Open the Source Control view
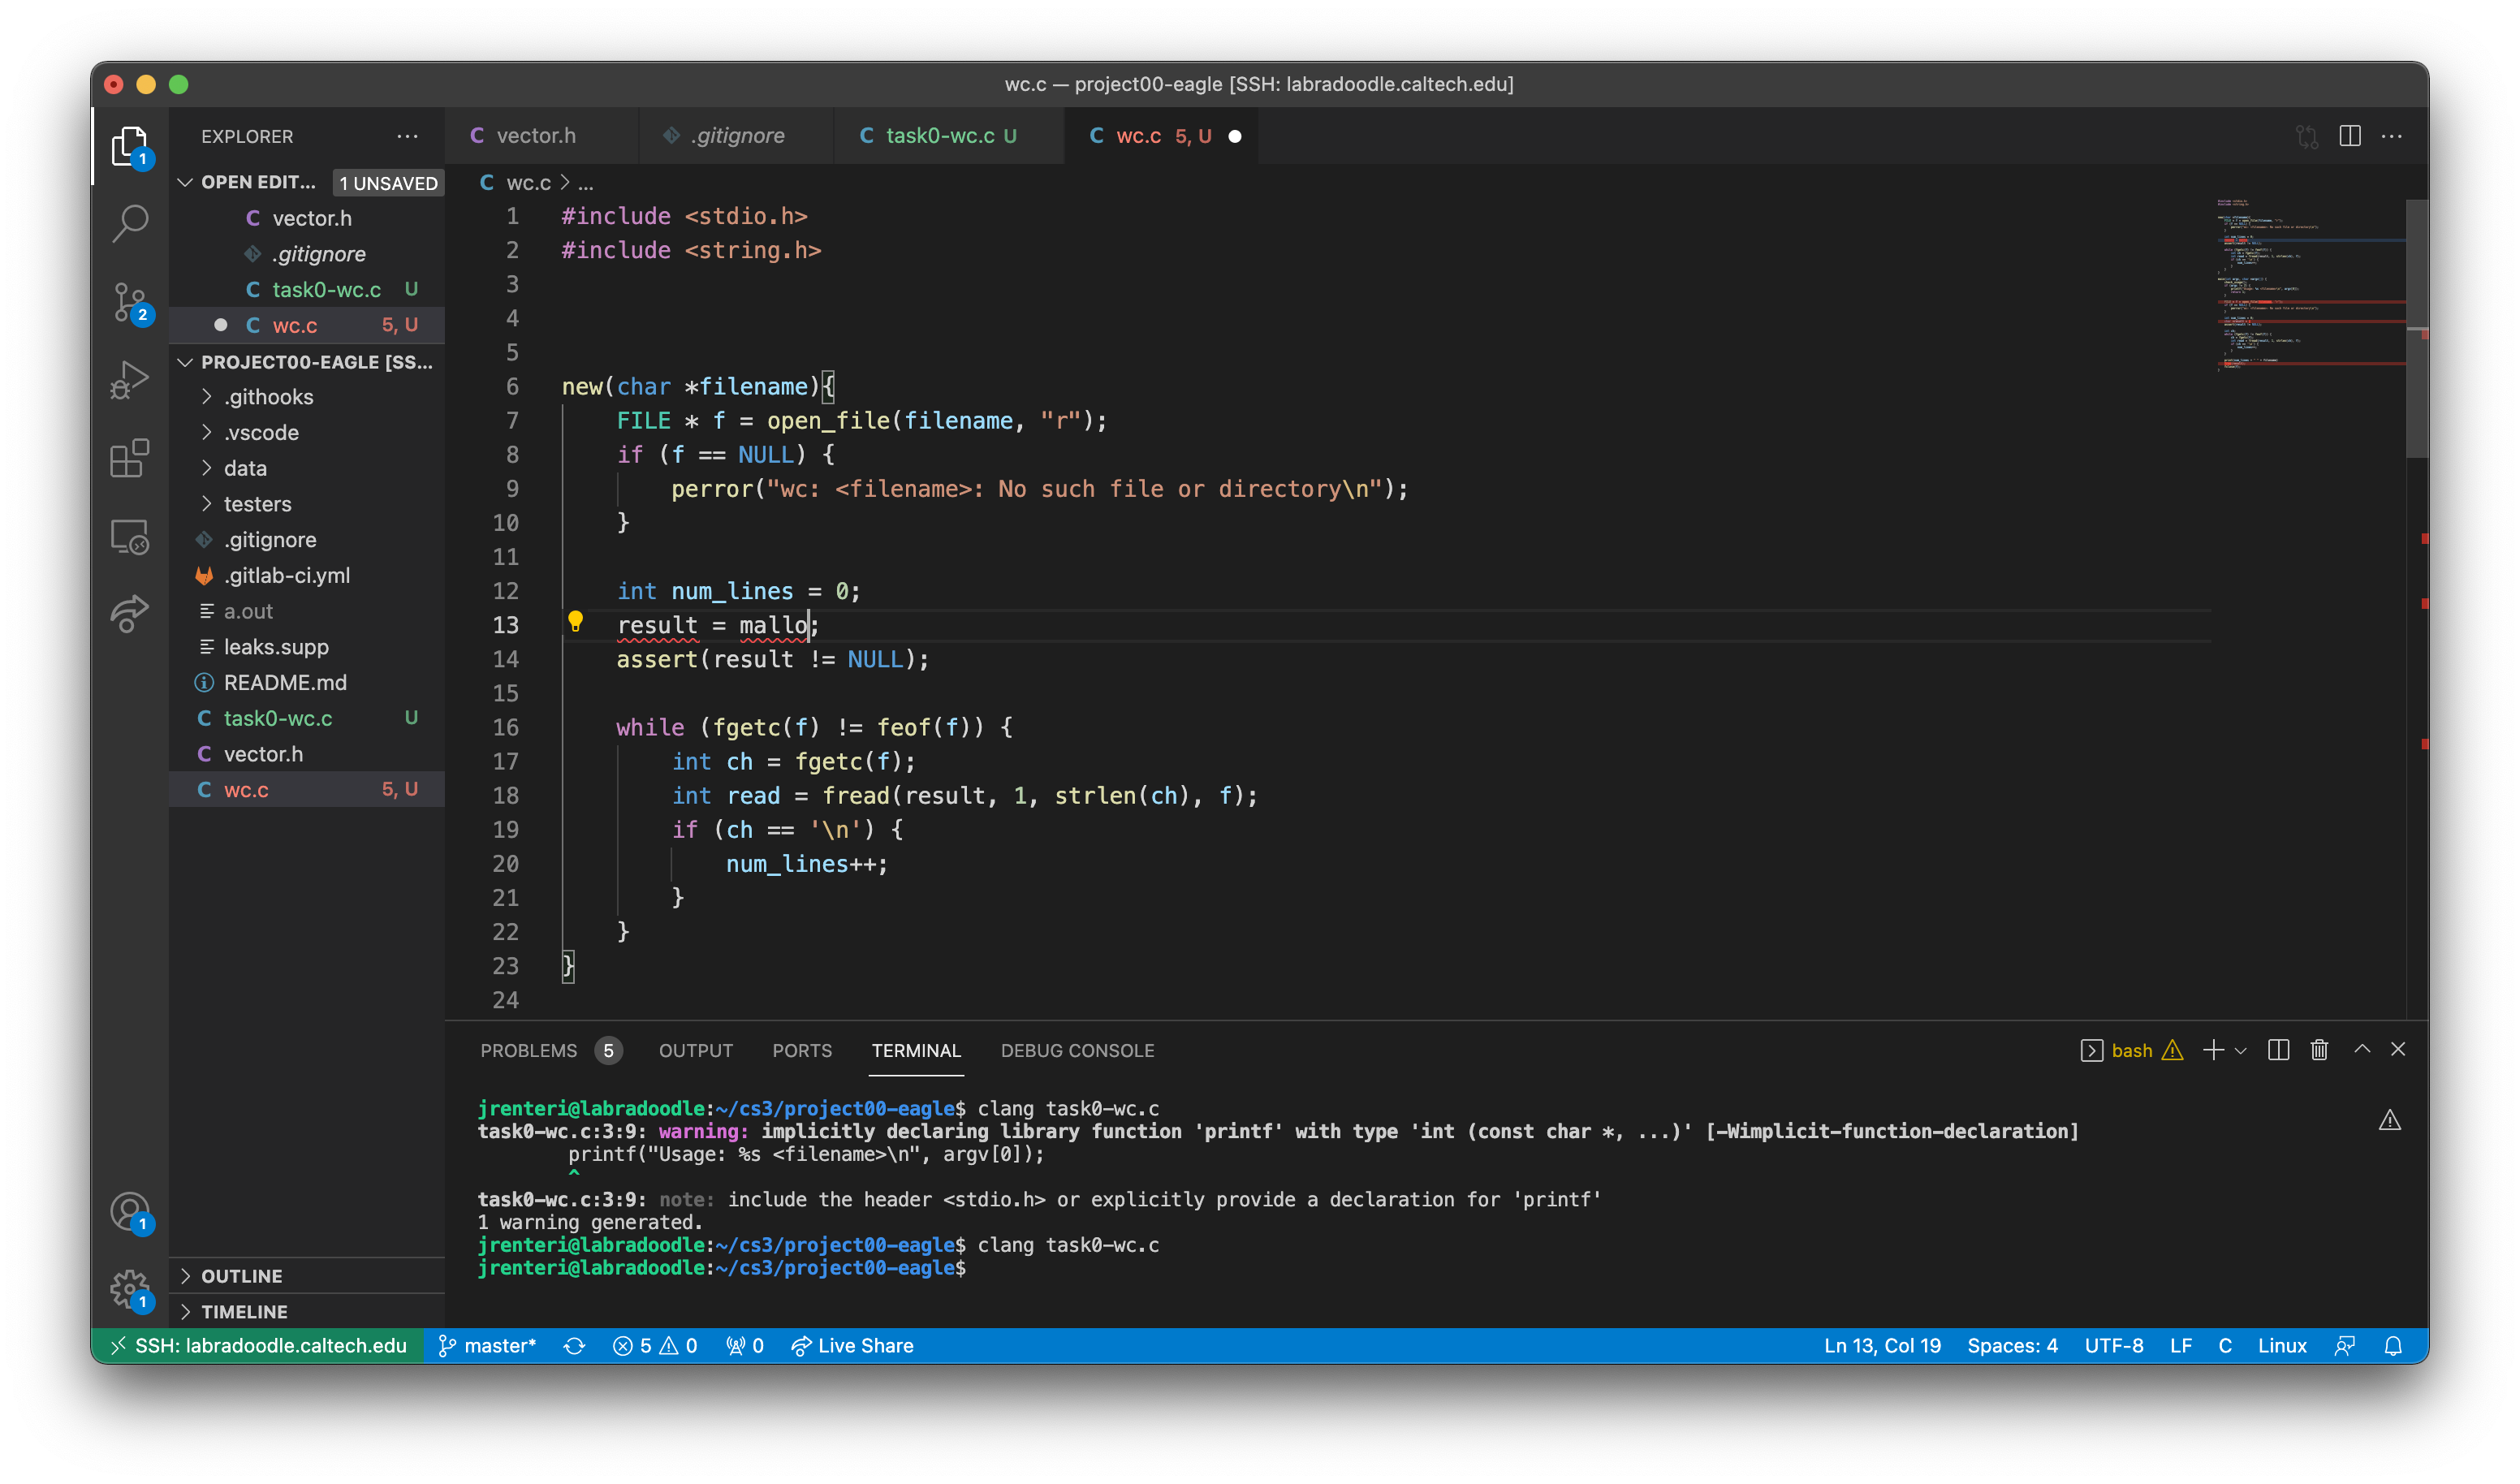This screenshot has height=1484, width=2520. tap(130, 301)
